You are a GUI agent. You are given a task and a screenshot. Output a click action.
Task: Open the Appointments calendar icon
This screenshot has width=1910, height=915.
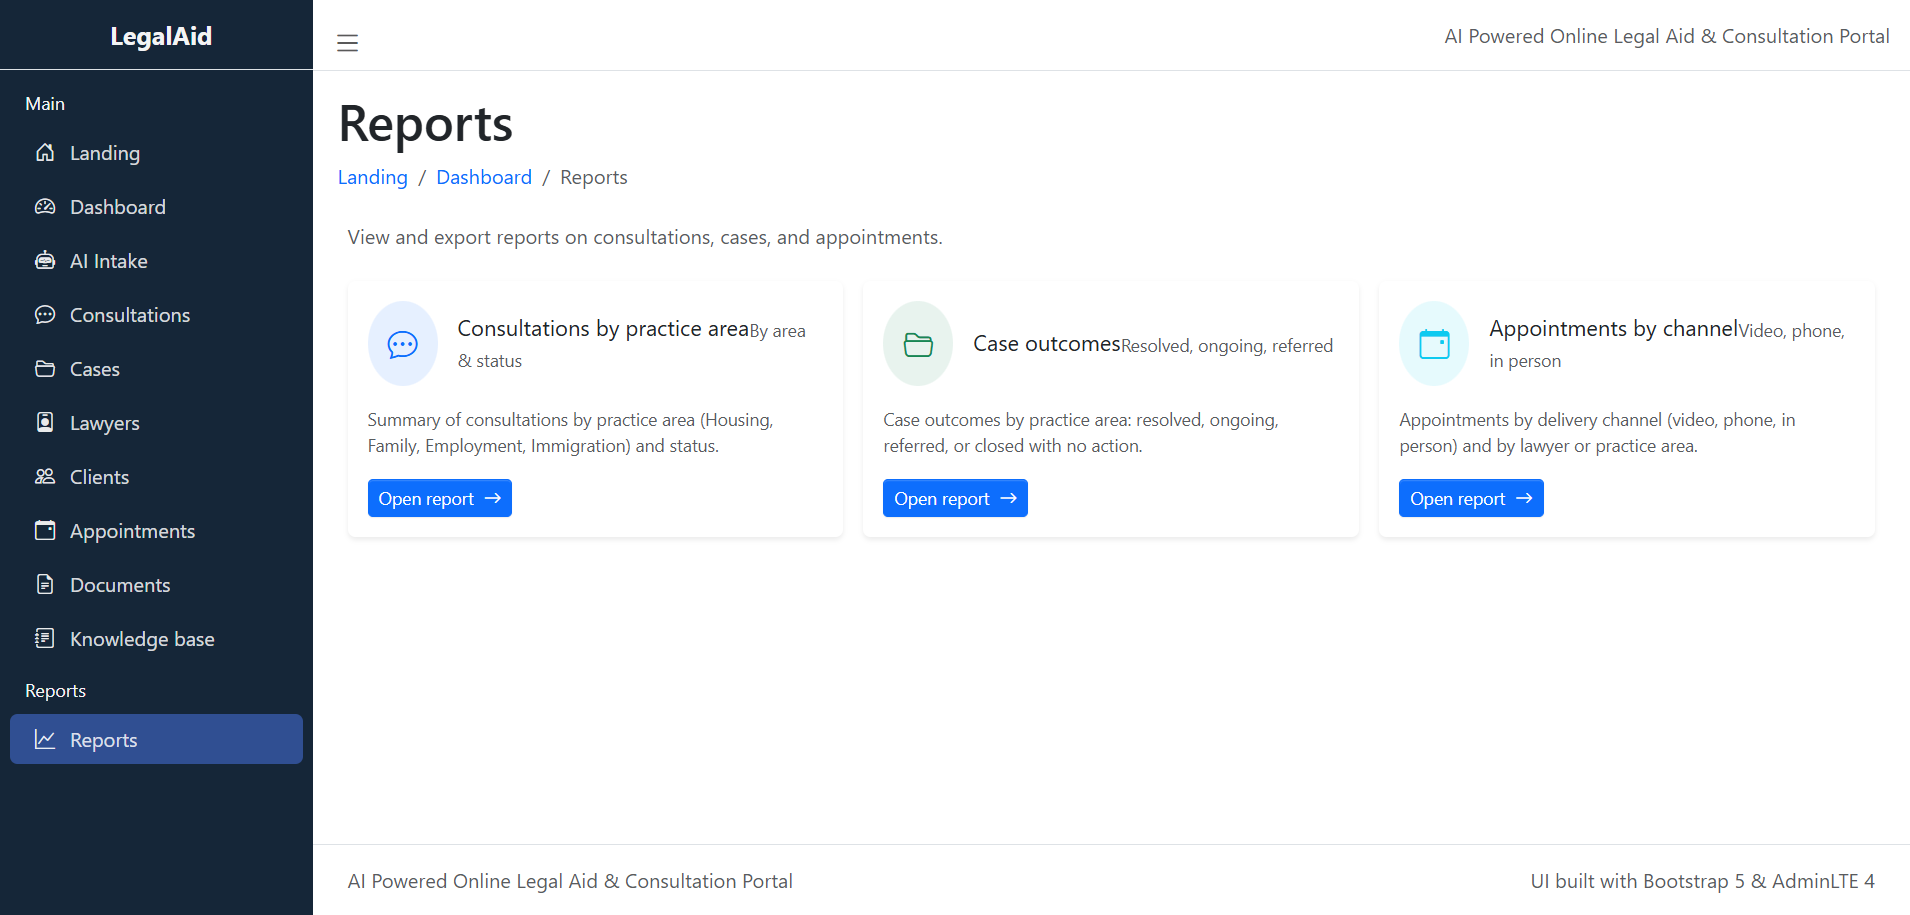pyautogui.click(x=46, y=530)
